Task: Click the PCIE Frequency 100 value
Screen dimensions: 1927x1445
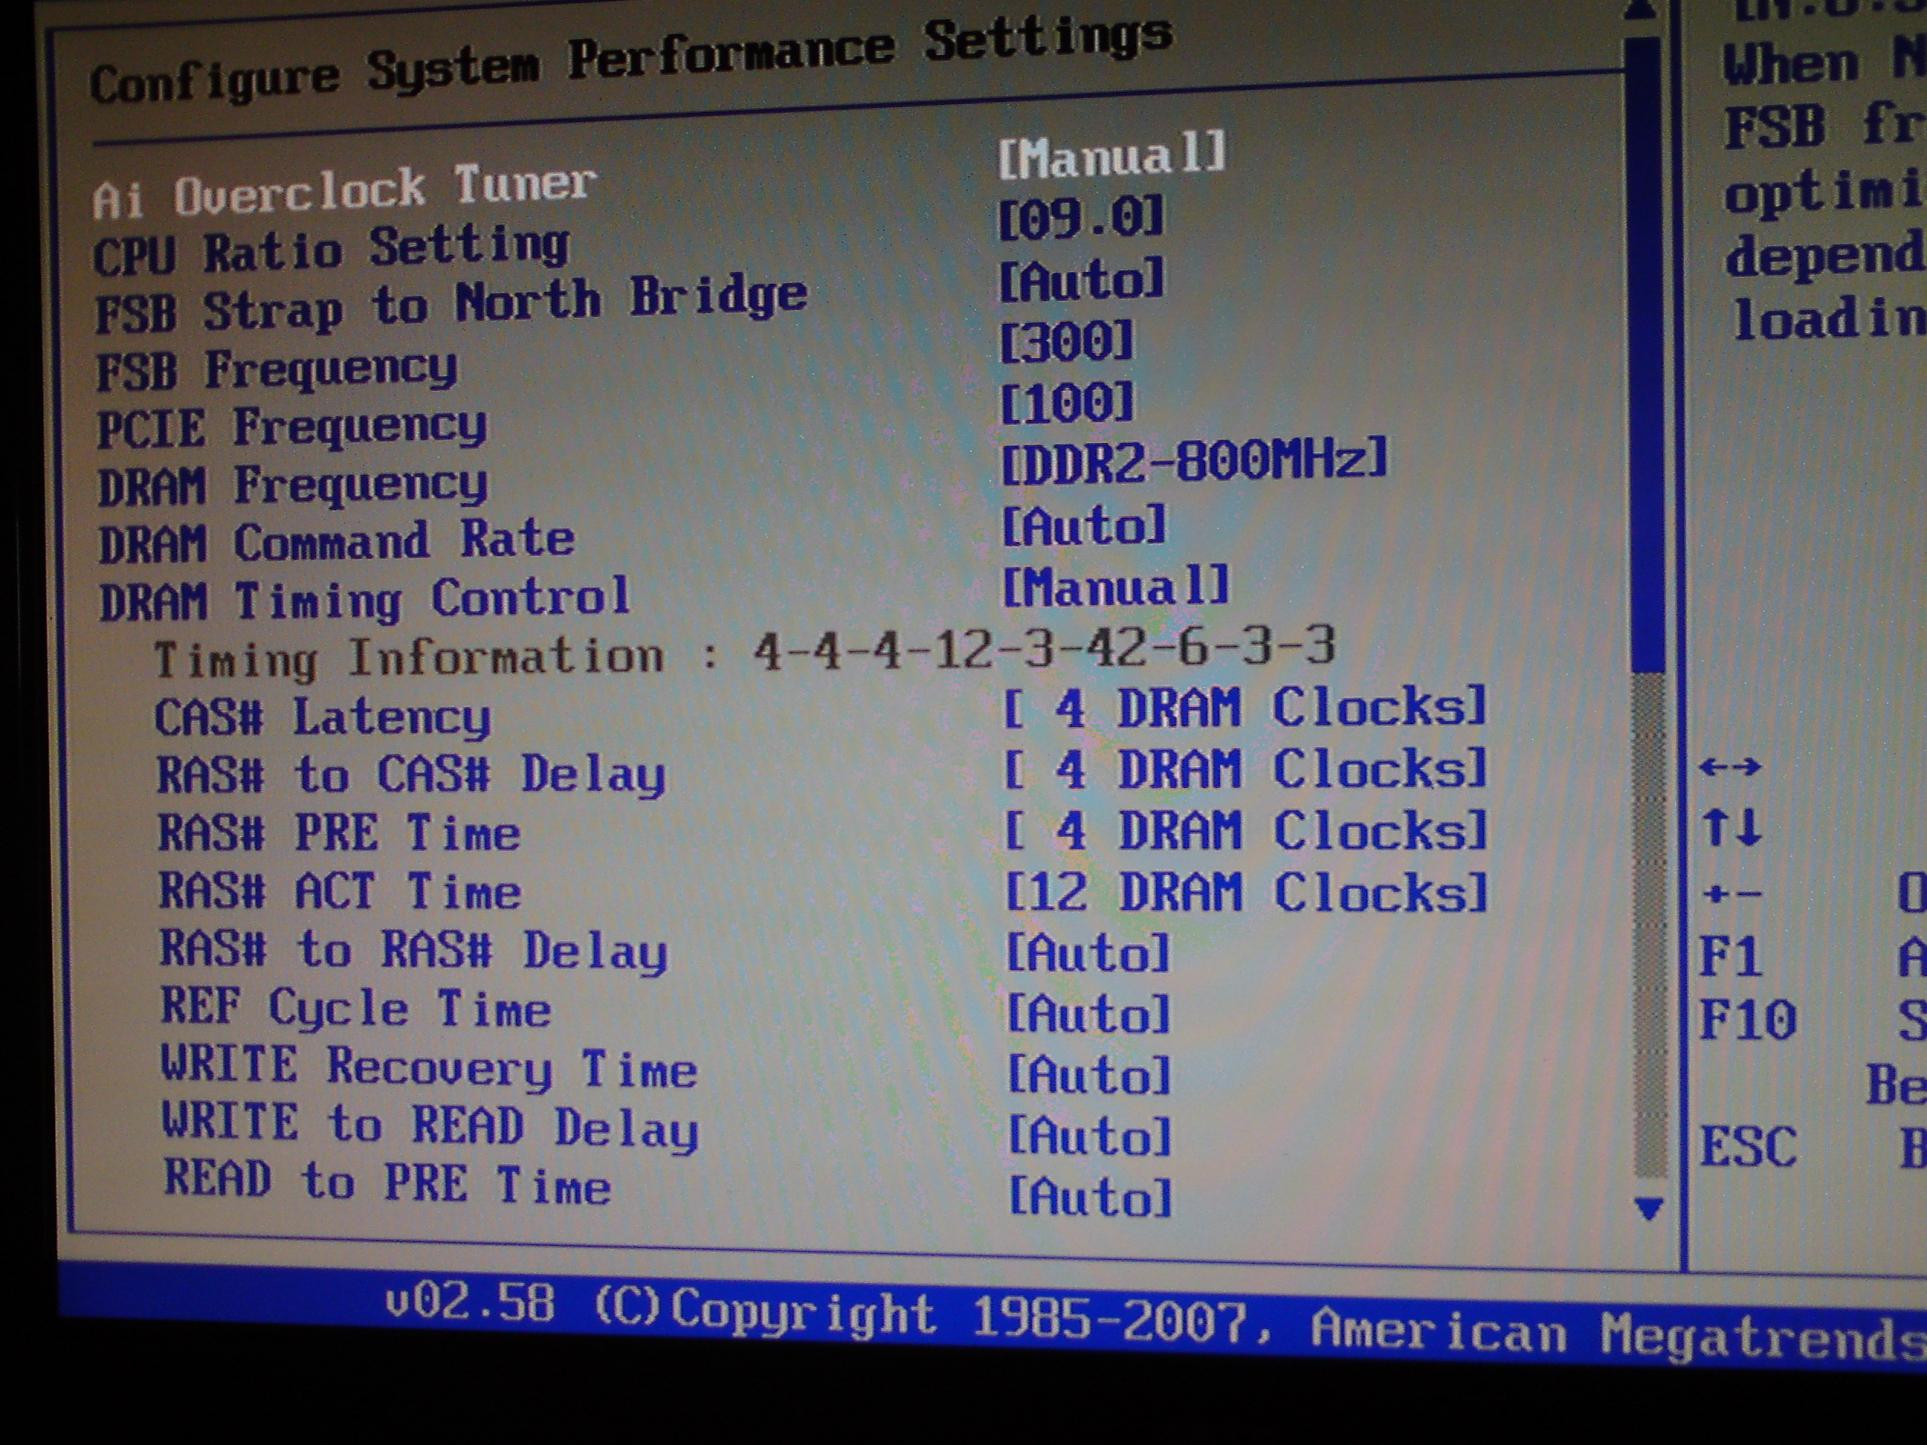Action: 1067,404
